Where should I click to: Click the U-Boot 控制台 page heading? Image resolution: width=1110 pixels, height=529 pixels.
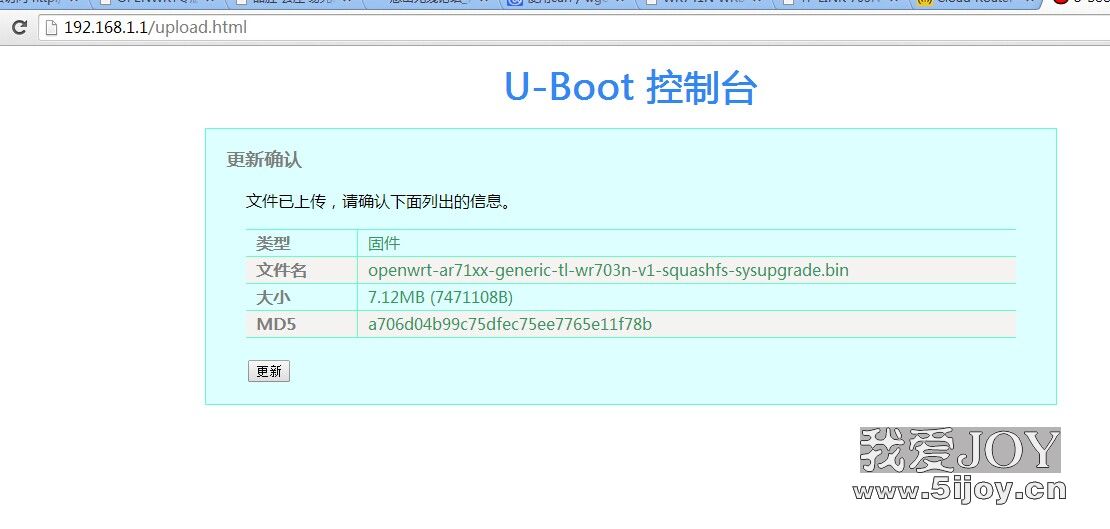pos(631,88)
